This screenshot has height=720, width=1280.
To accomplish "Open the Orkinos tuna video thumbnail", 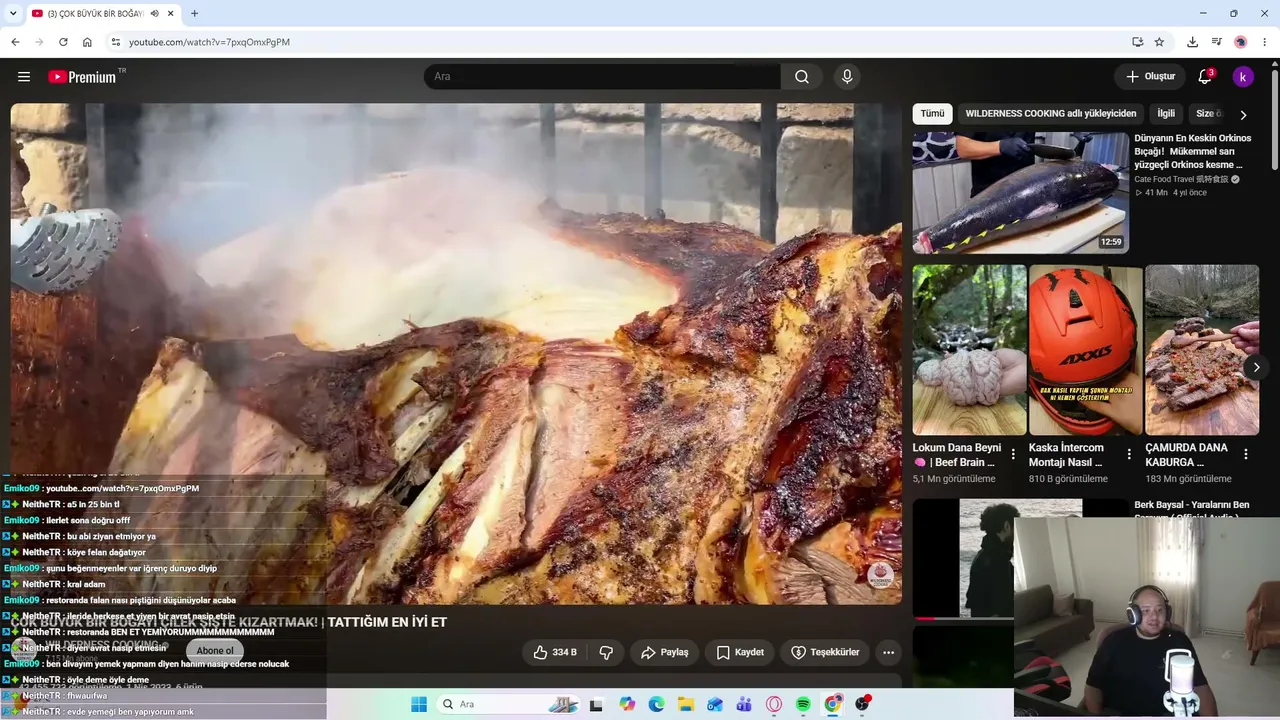I will 1020,193.
